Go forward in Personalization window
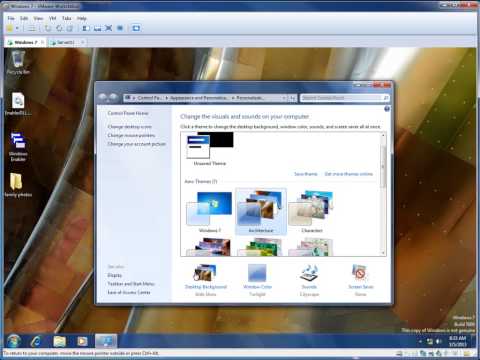The height and width of the screenshot is (360, 480). click(x=114, y=97)
